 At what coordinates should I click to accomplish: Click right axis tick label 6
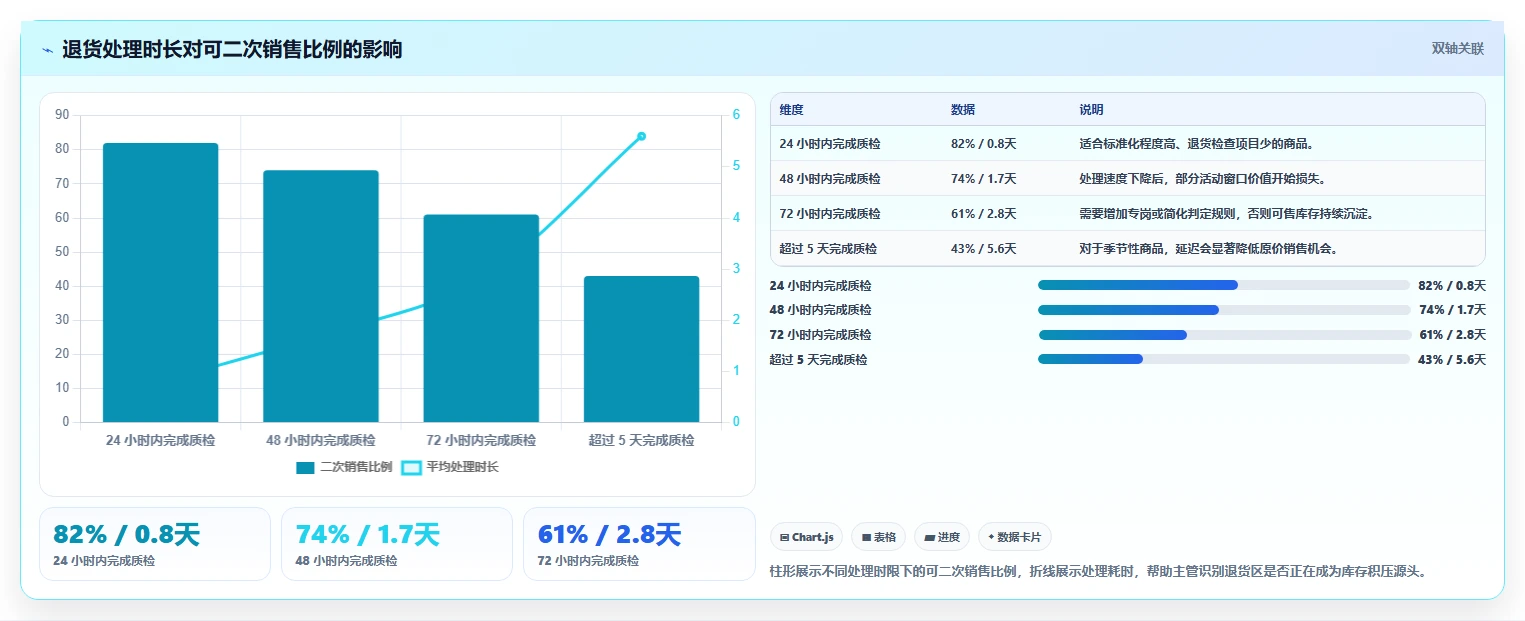click(x=736, y=115)
